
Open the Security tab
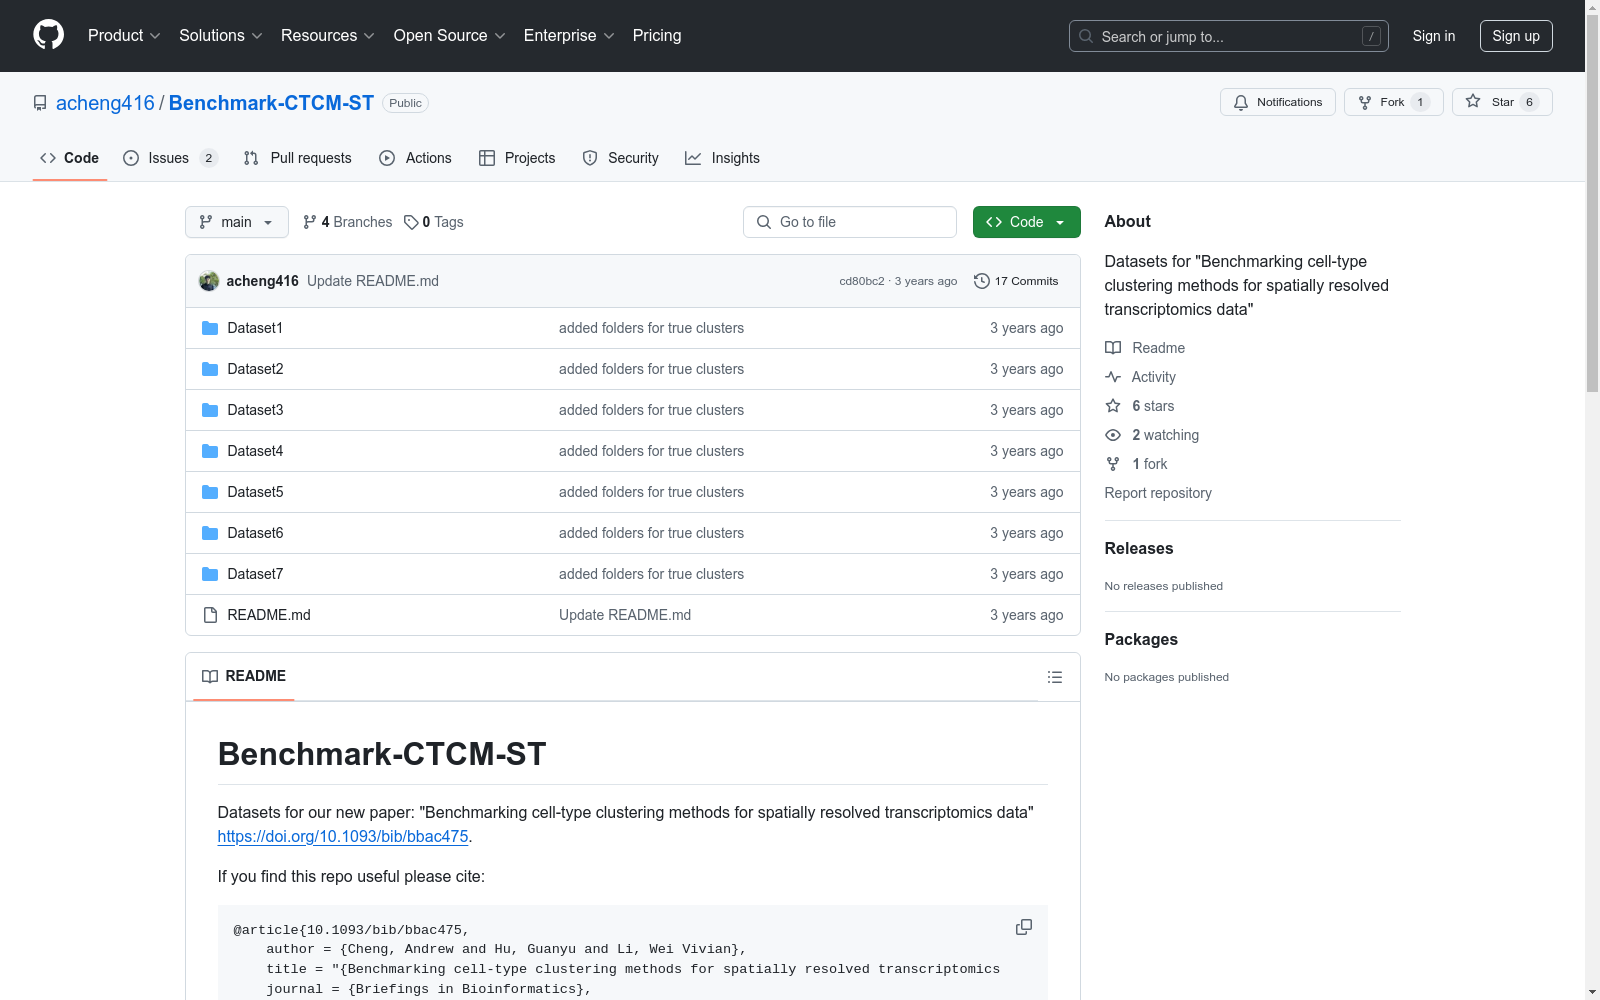(621, 158)
